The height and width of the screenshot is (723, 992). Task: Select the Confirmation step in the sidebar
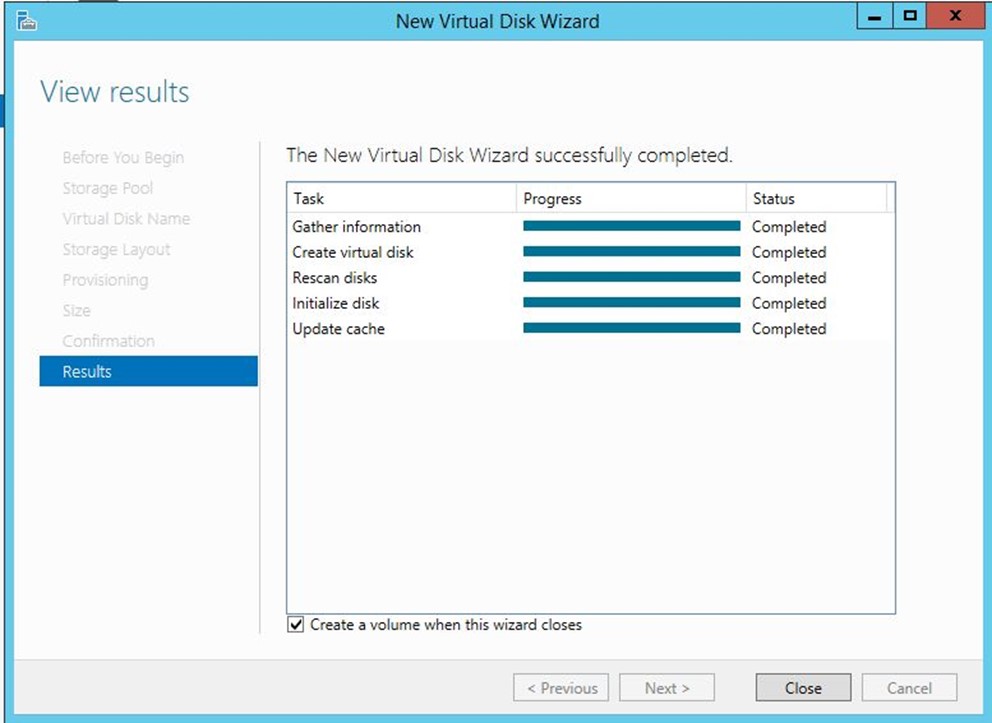[x=108, y=341]
